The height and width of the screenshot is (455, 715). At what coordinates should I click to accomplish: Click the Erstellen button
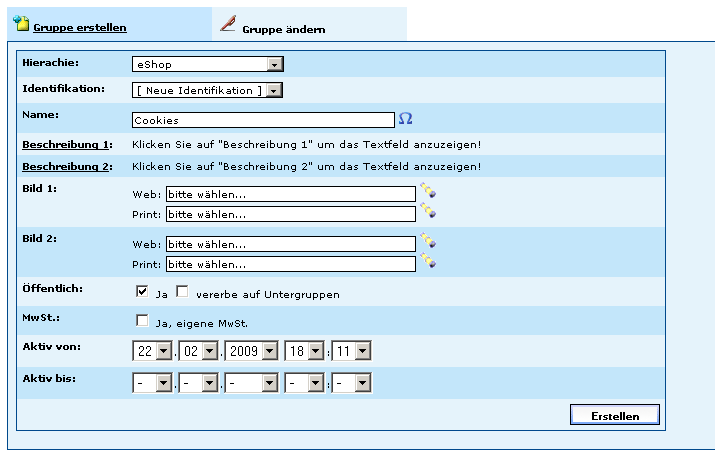point(615,414)
